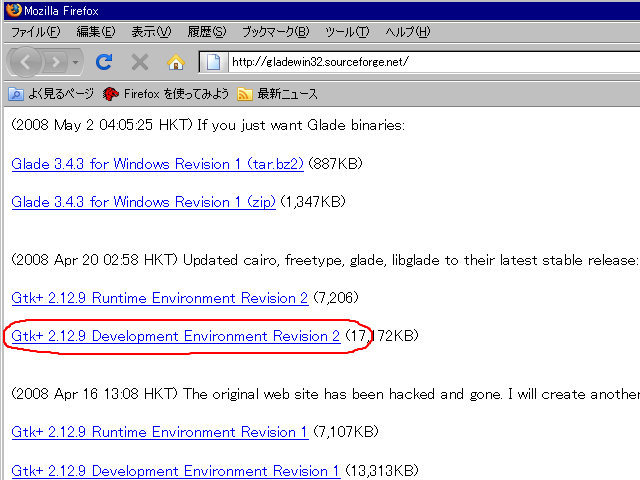
Task: Open Gtk+ 2.12.9 Development Environment Revision 2
Action: coord(176,336)
